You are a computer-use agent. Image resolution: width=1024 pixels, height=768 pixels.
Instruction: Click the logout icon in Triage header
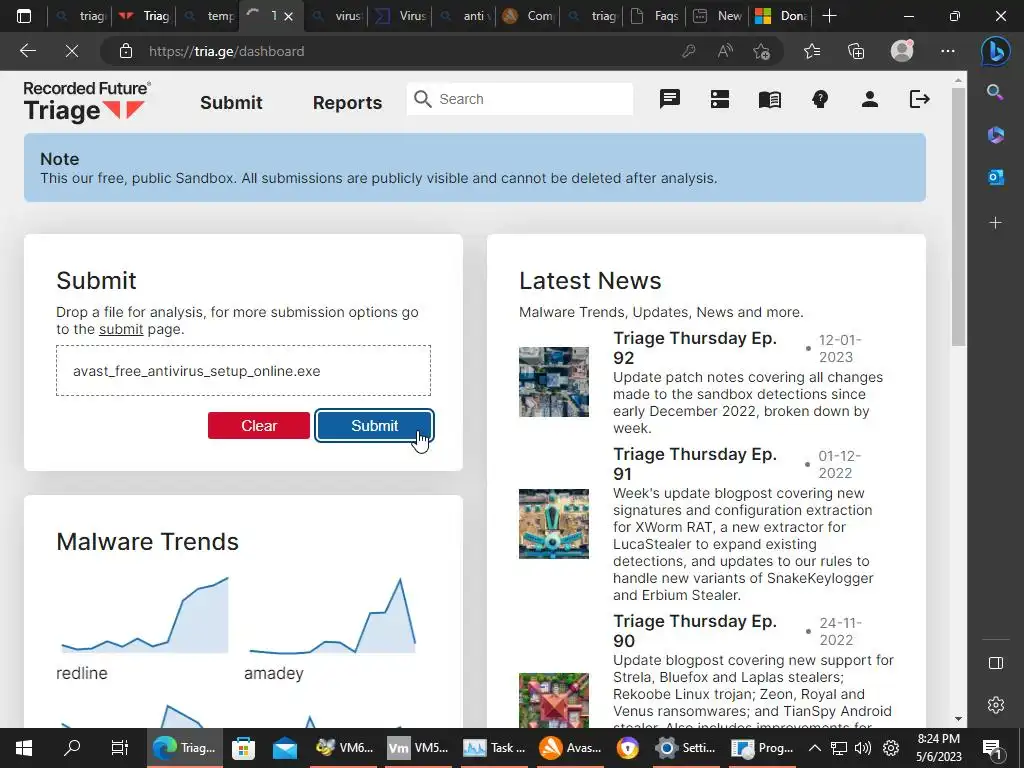920,99
